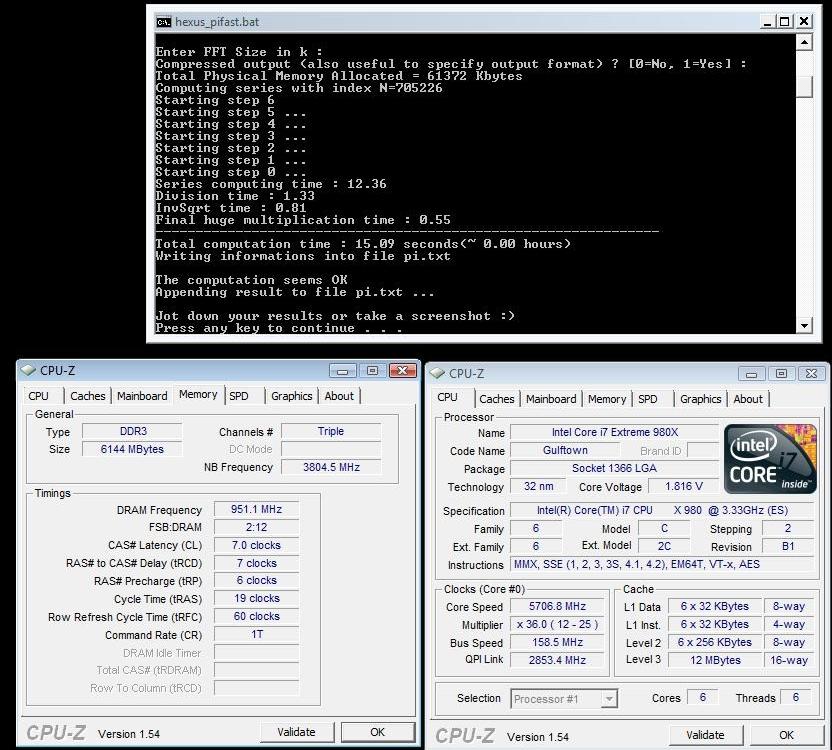Click the 32 nm Technology value
The image size is (832, 750).
538,486
